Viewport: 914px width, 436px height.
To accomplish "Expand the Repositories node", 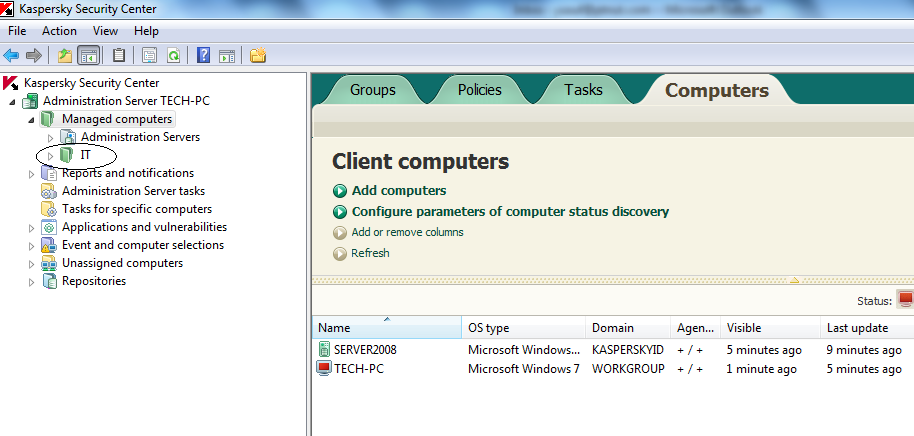I will pyautogui.click(x=32, y=282).
